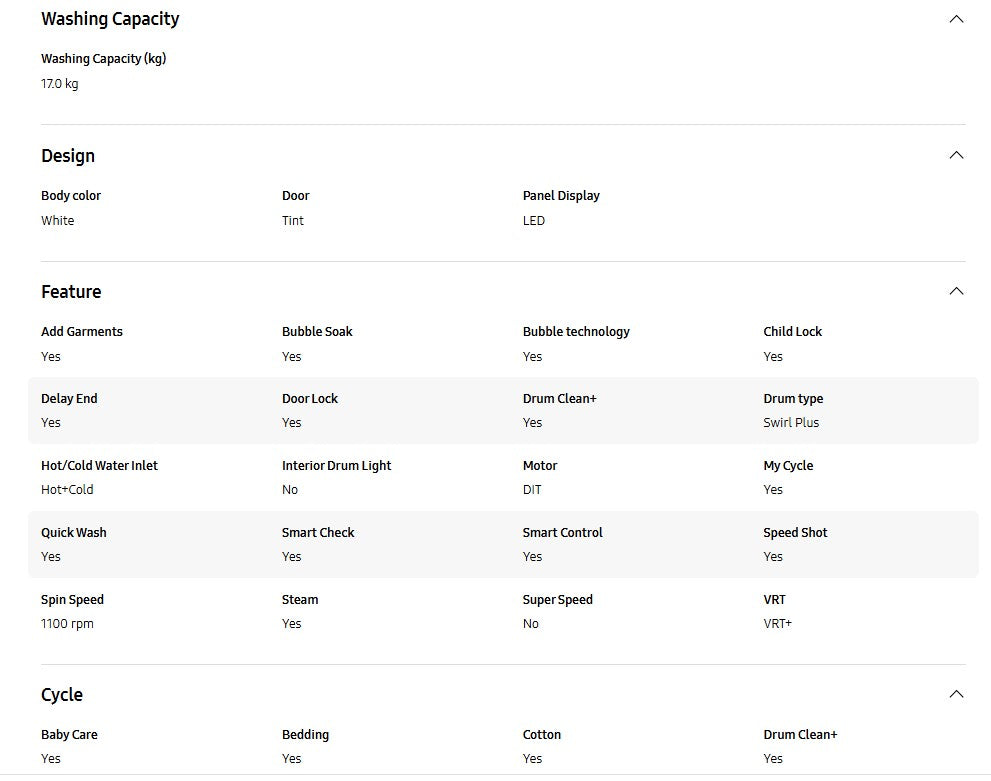This screenshot has height=781, width=991.
Task: Click the 17.0 kg capacity value
Action: point(59,84)
